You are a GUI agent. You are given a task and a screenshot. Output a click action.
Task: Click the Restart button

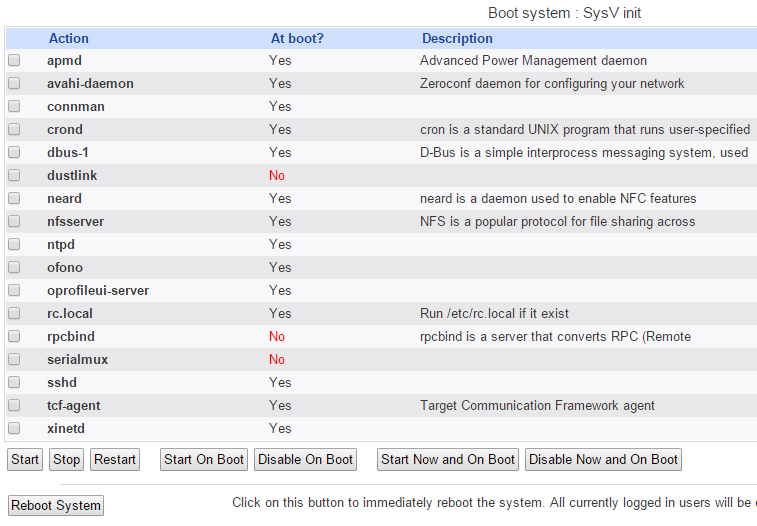pos(115,460)
